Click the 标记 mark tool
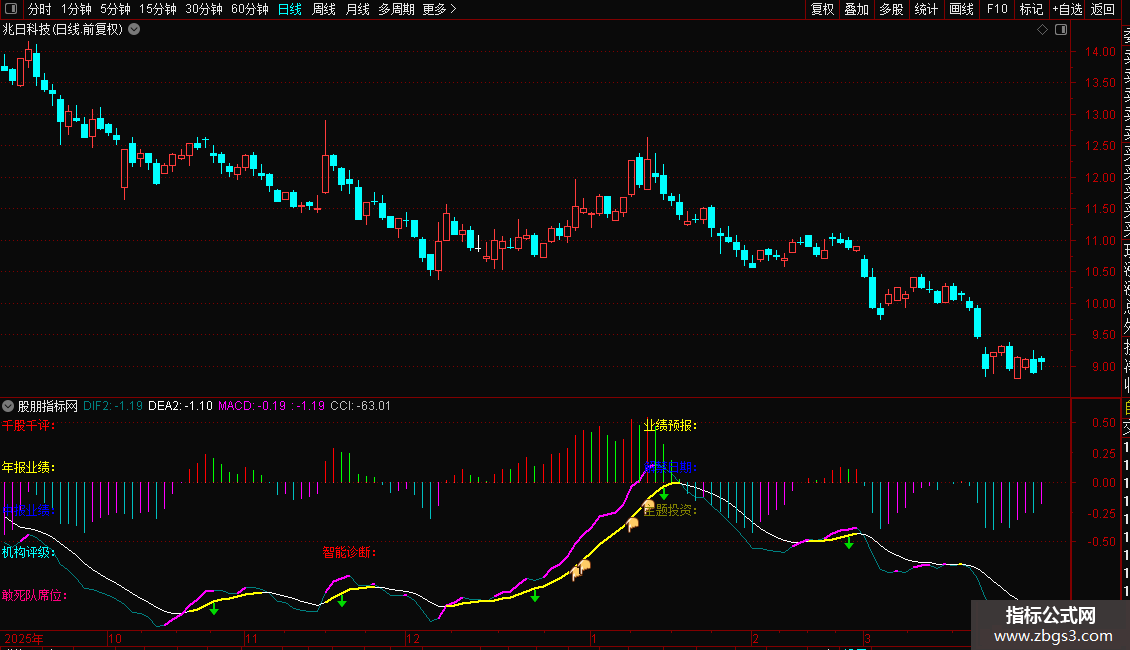Screen dimensions: 1130x650 tap(1031, 9)
